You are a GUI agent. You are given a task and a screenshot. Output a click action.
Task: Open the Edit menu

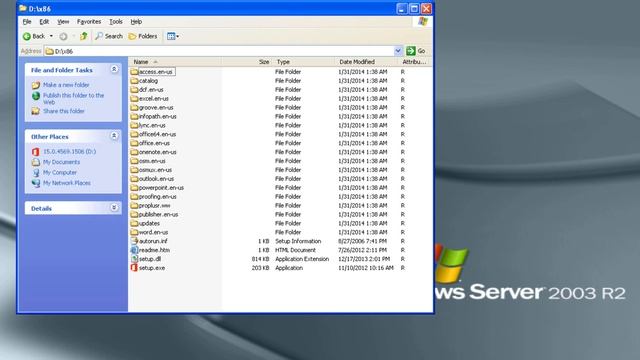[x=44, y=22]
